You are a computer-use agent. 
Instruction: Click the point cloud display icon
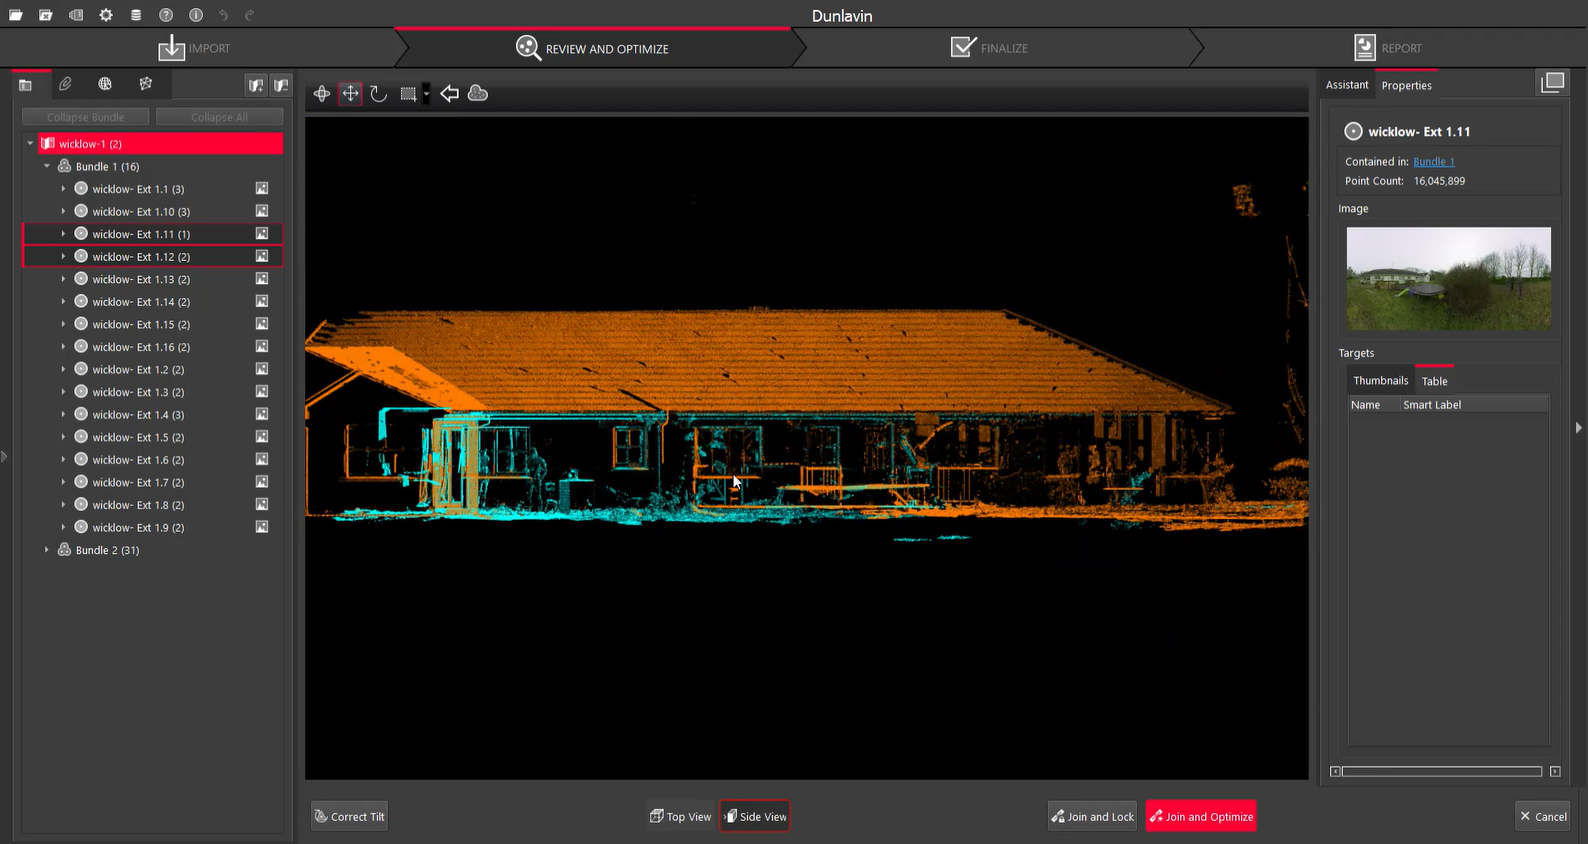(478, 93)
